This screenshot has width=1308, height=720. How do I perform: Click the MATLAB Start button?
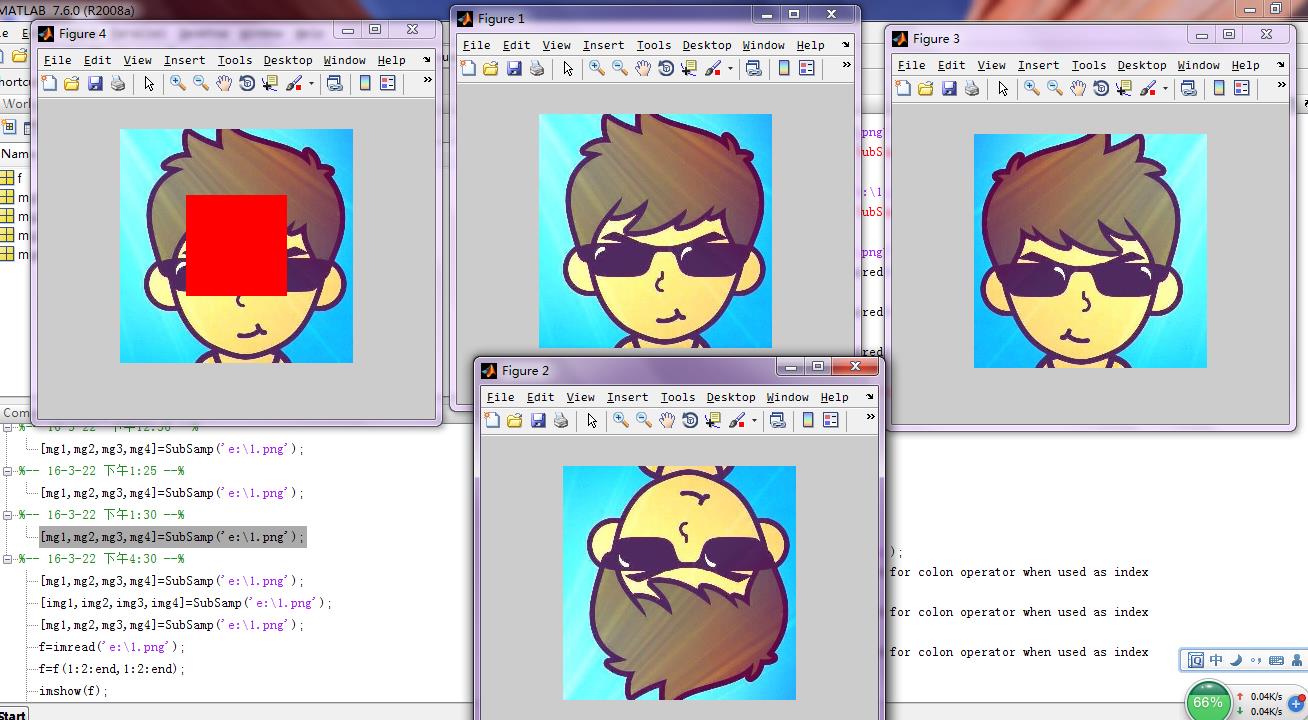pos(14,714)
